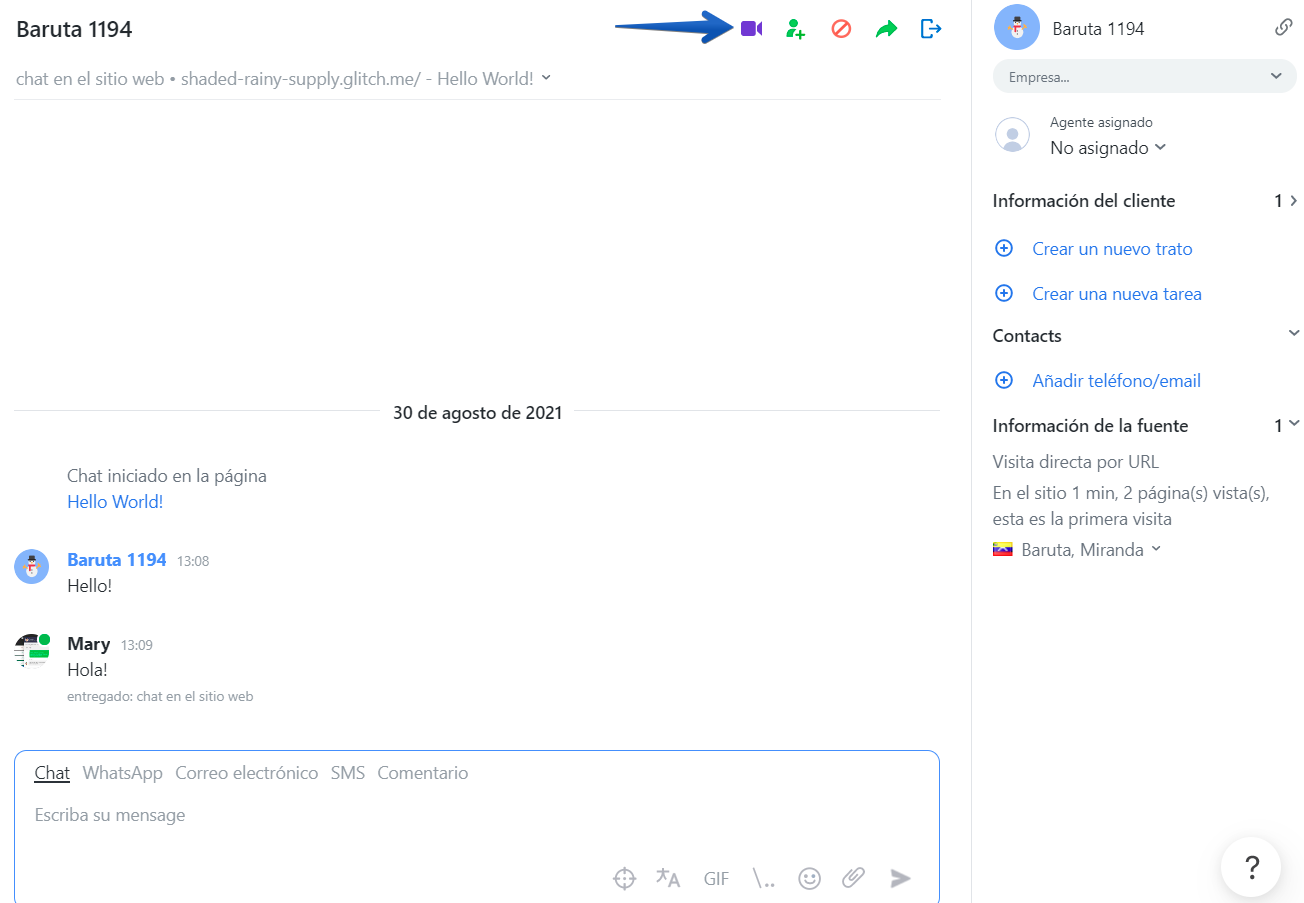Click Baruta 1194 avatar in right panel
The width and height of the screenshot is (1304, 903).
coord(1017,27)
